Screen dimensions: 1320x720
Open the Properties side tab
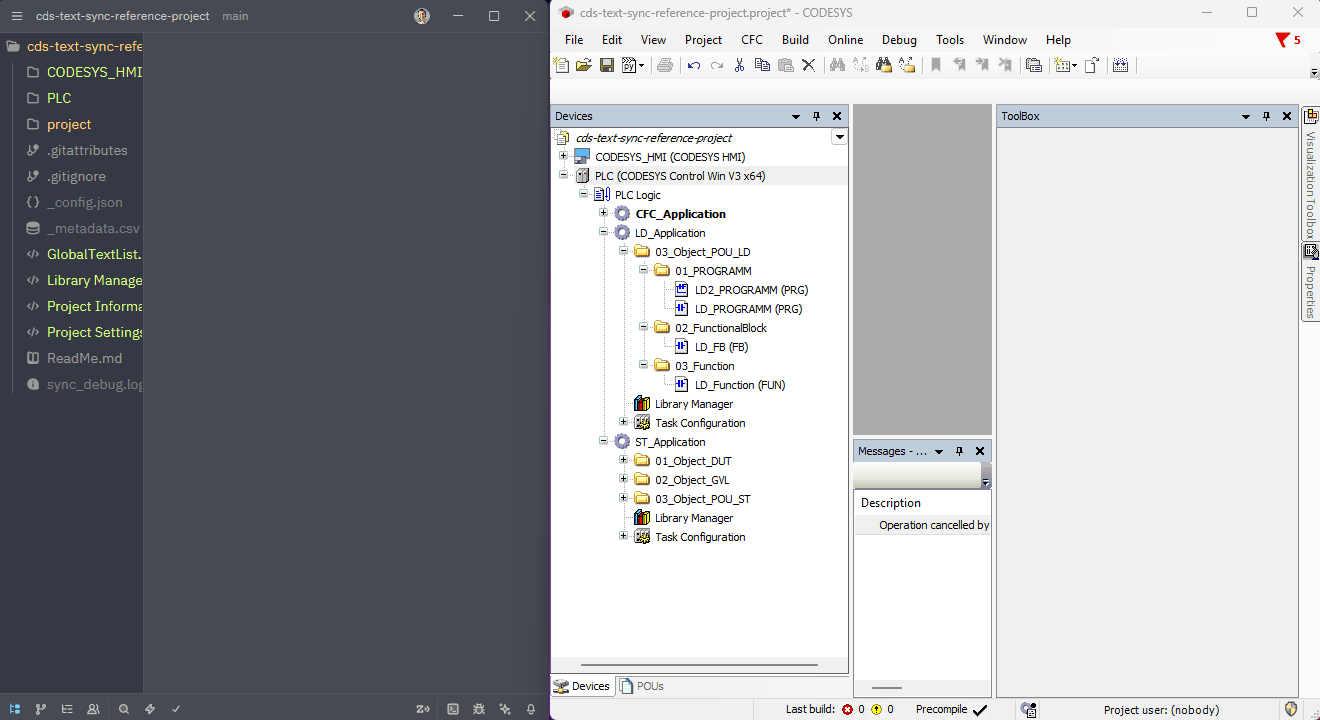(x=1310, y=281)
